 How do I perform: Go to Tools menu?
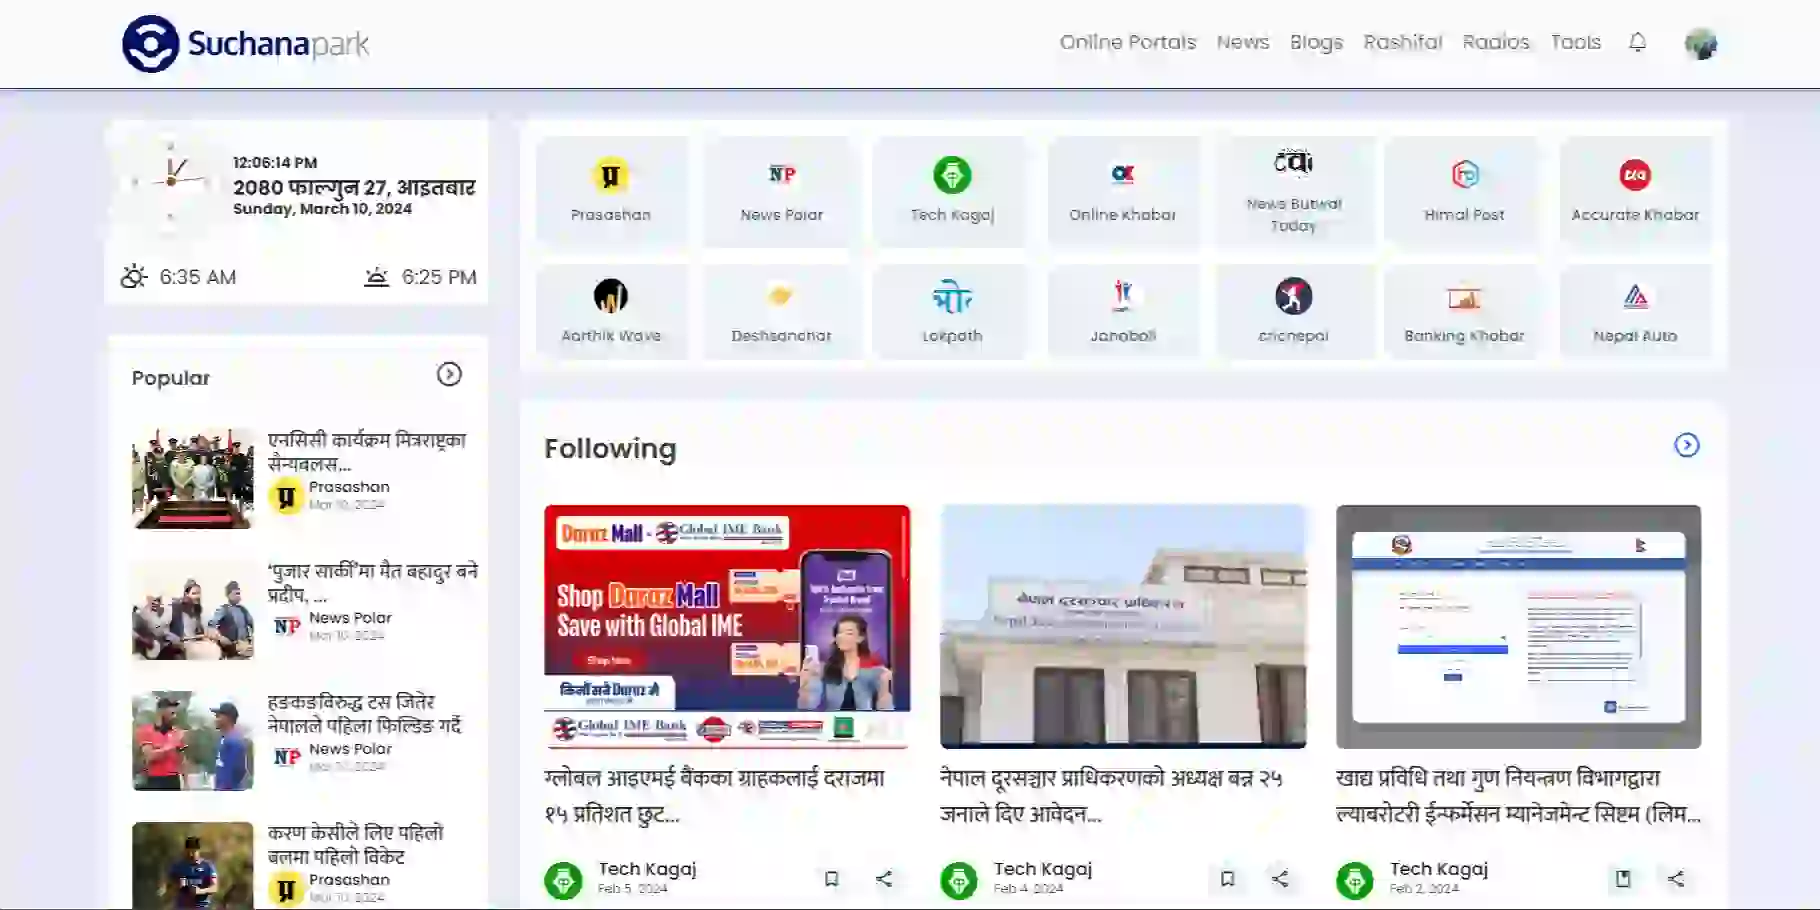tap(1576, 42)
